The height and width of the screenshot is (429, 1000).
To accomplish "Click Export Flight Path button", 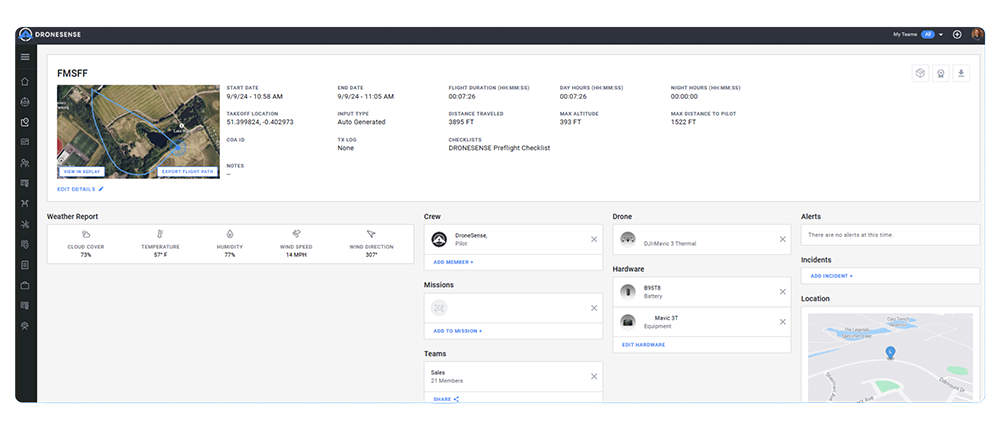I will [188, 171].
